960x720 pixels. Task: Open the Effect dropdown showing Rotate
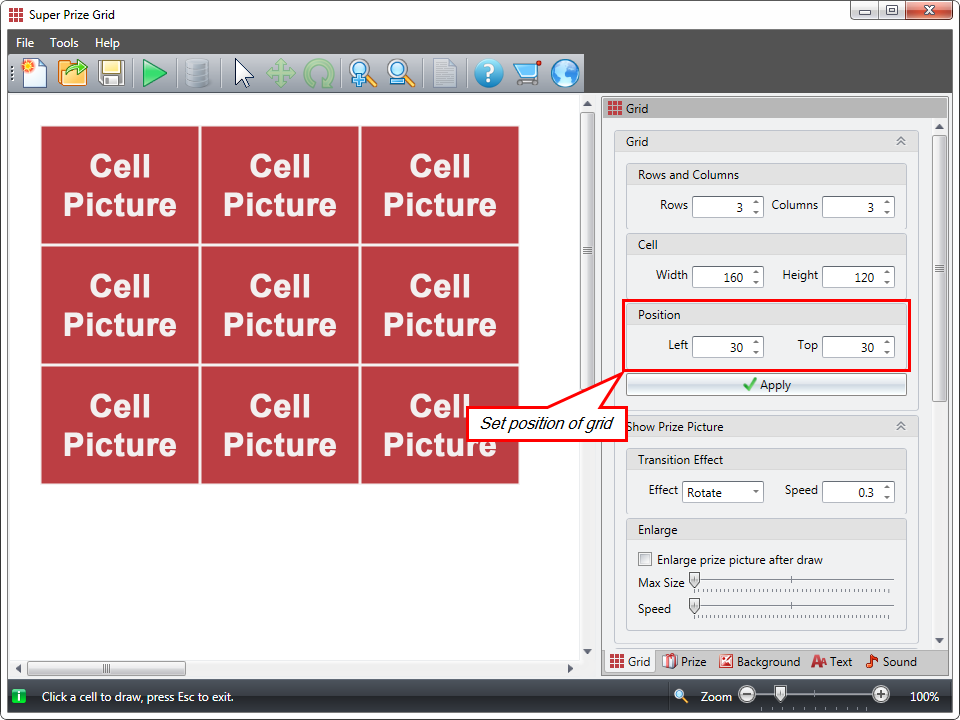point(722,492)
